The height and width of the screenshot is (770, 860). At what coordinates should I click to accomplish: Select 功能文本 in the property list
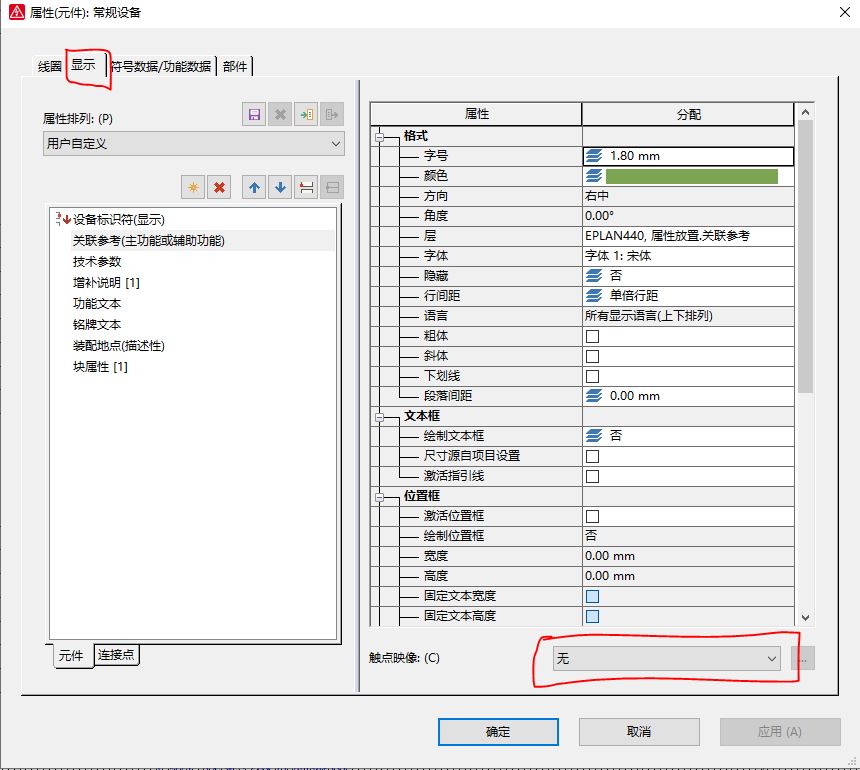[97, 304]
